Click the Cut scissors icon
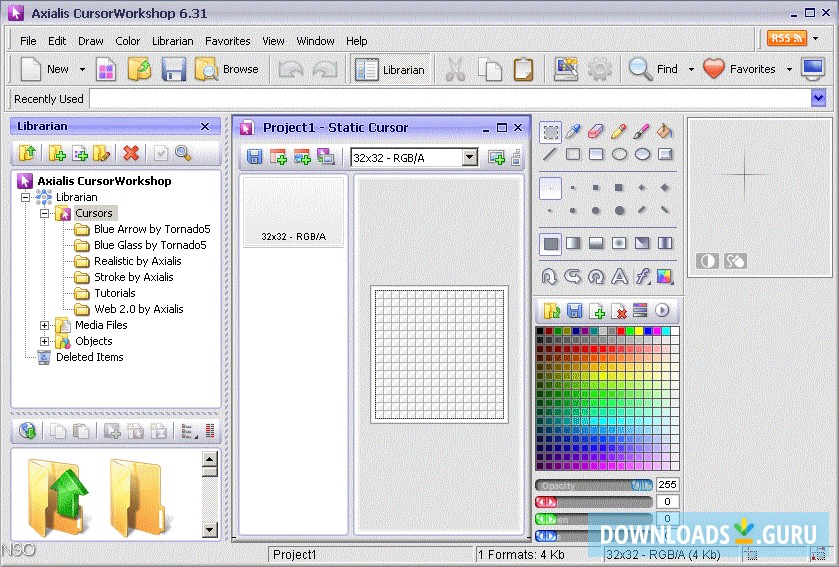Image resolution: width=839 pixels, height=567 pixels. (x=455, y=70)
